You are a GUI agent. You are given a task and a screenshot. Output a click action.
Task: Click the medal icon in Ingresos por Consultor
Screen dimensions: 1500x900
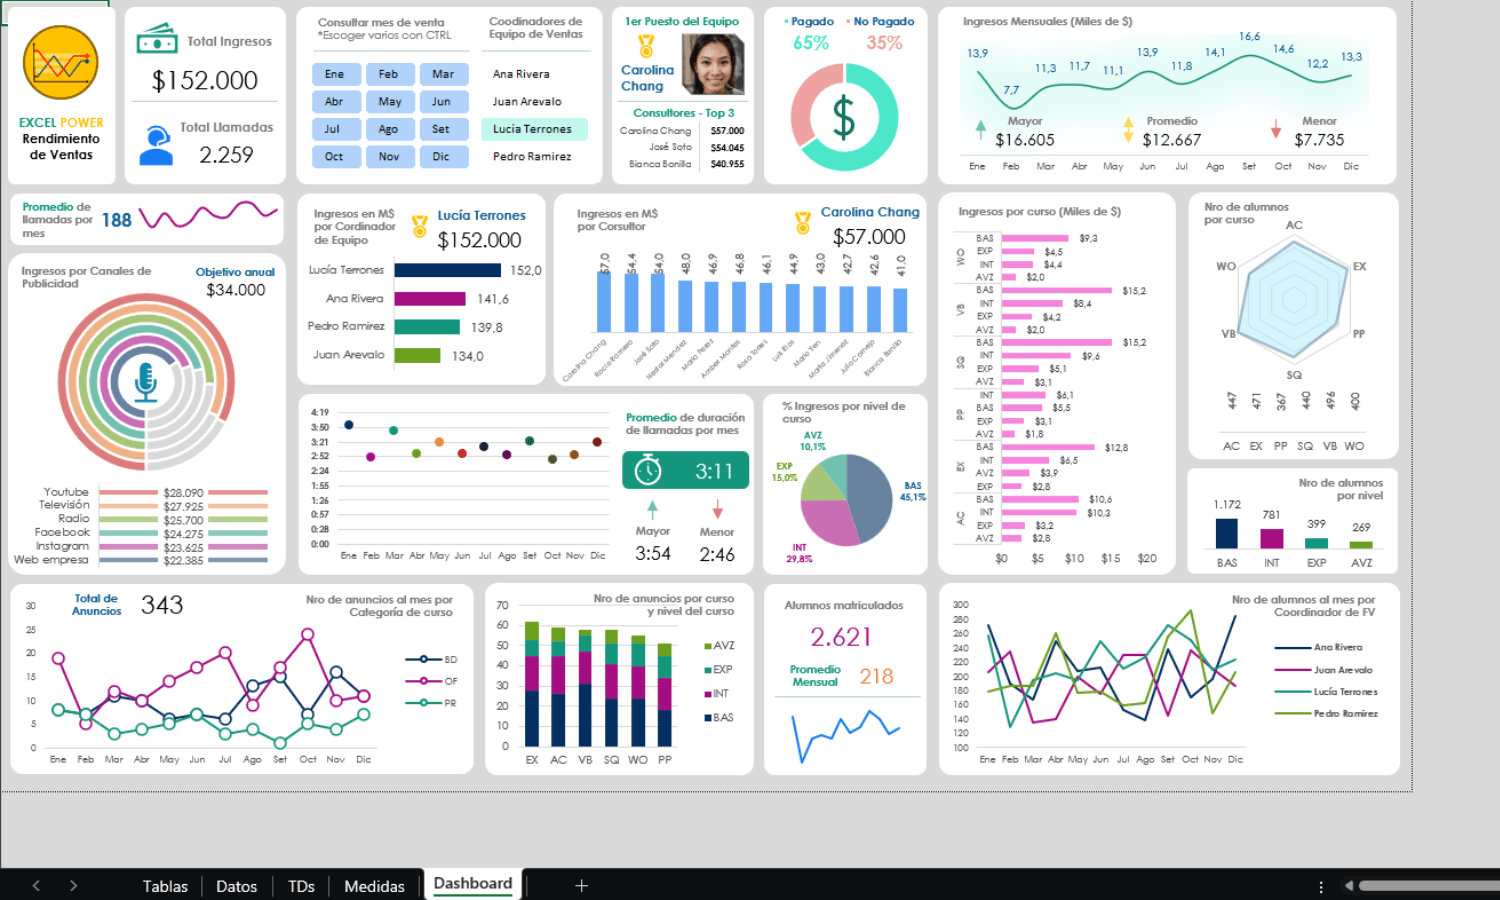802,223
